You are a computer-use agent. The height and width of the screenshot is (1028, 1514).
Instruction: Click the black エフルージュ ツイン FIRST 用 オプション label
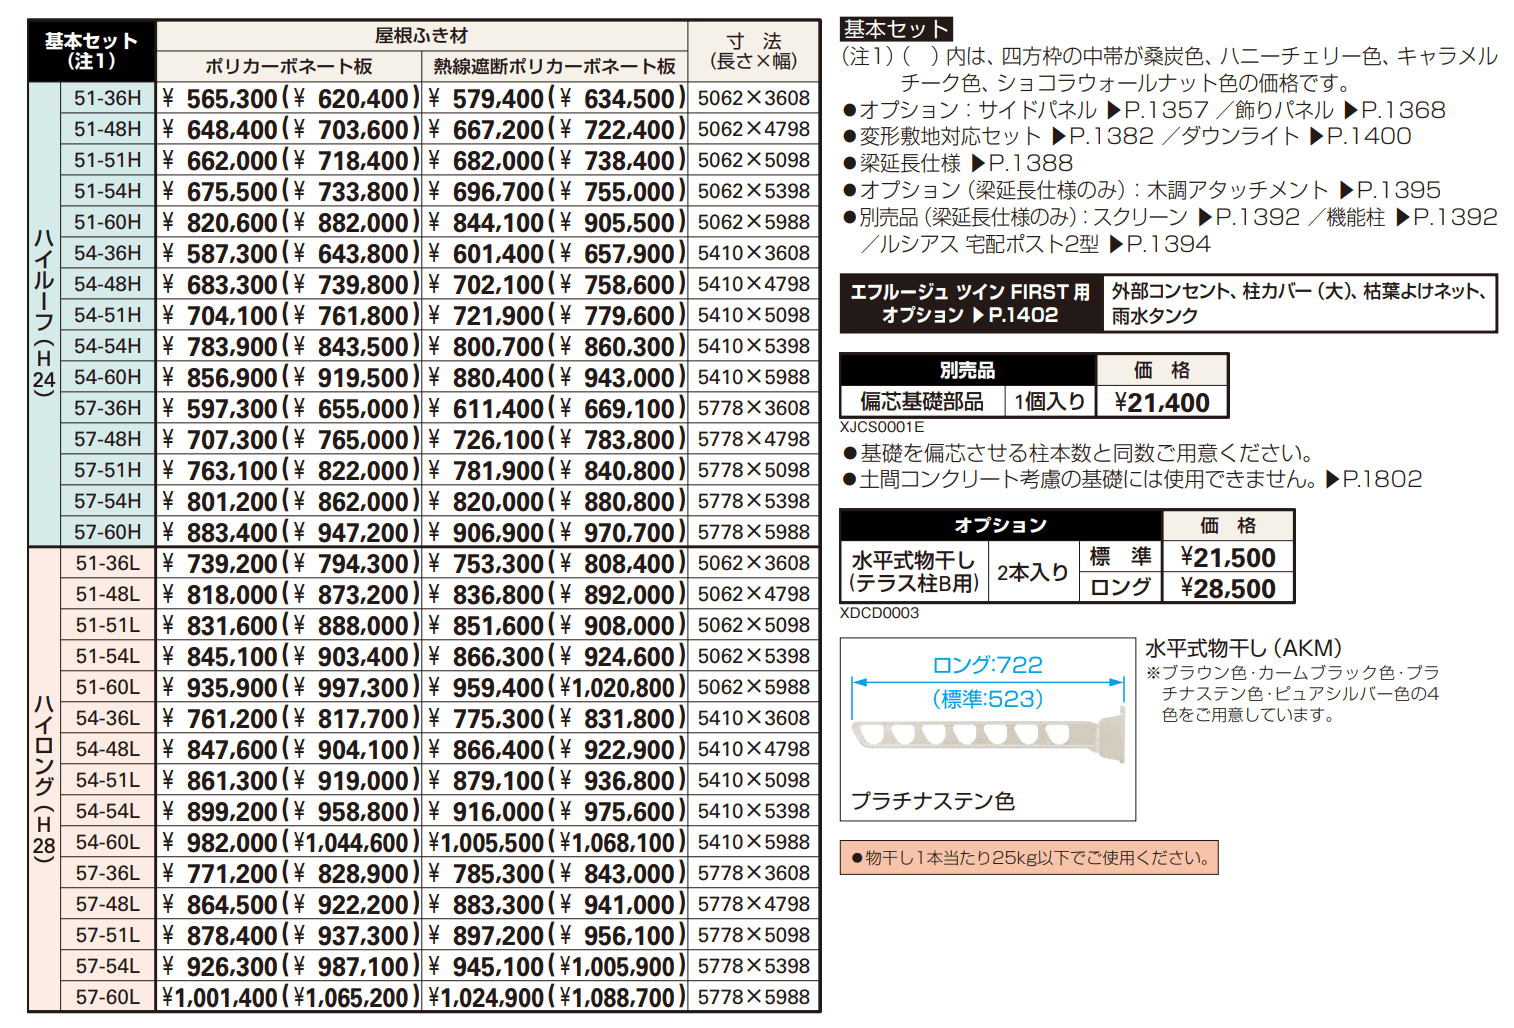(970, 304)
